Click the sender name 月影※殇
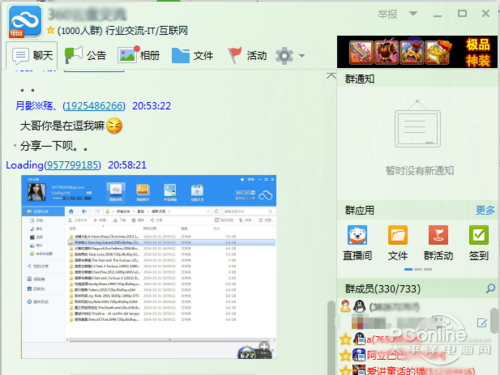500x375 pixels. tap(34, 106)
